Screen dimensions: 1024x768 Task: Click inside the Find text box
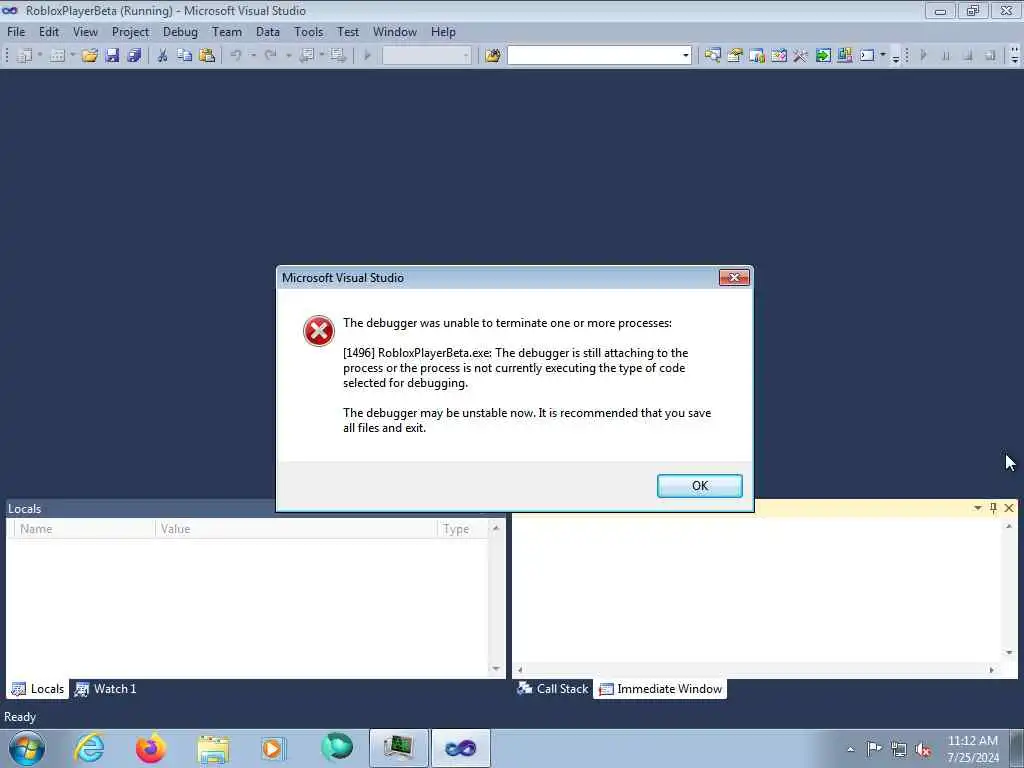pyautogui.click(x=594, y=56)
